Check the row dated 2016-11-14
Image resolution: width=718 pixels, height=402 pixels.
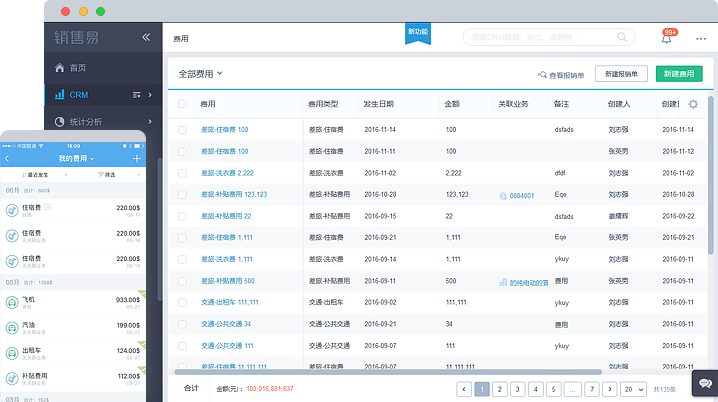click(x=182, y=130)
